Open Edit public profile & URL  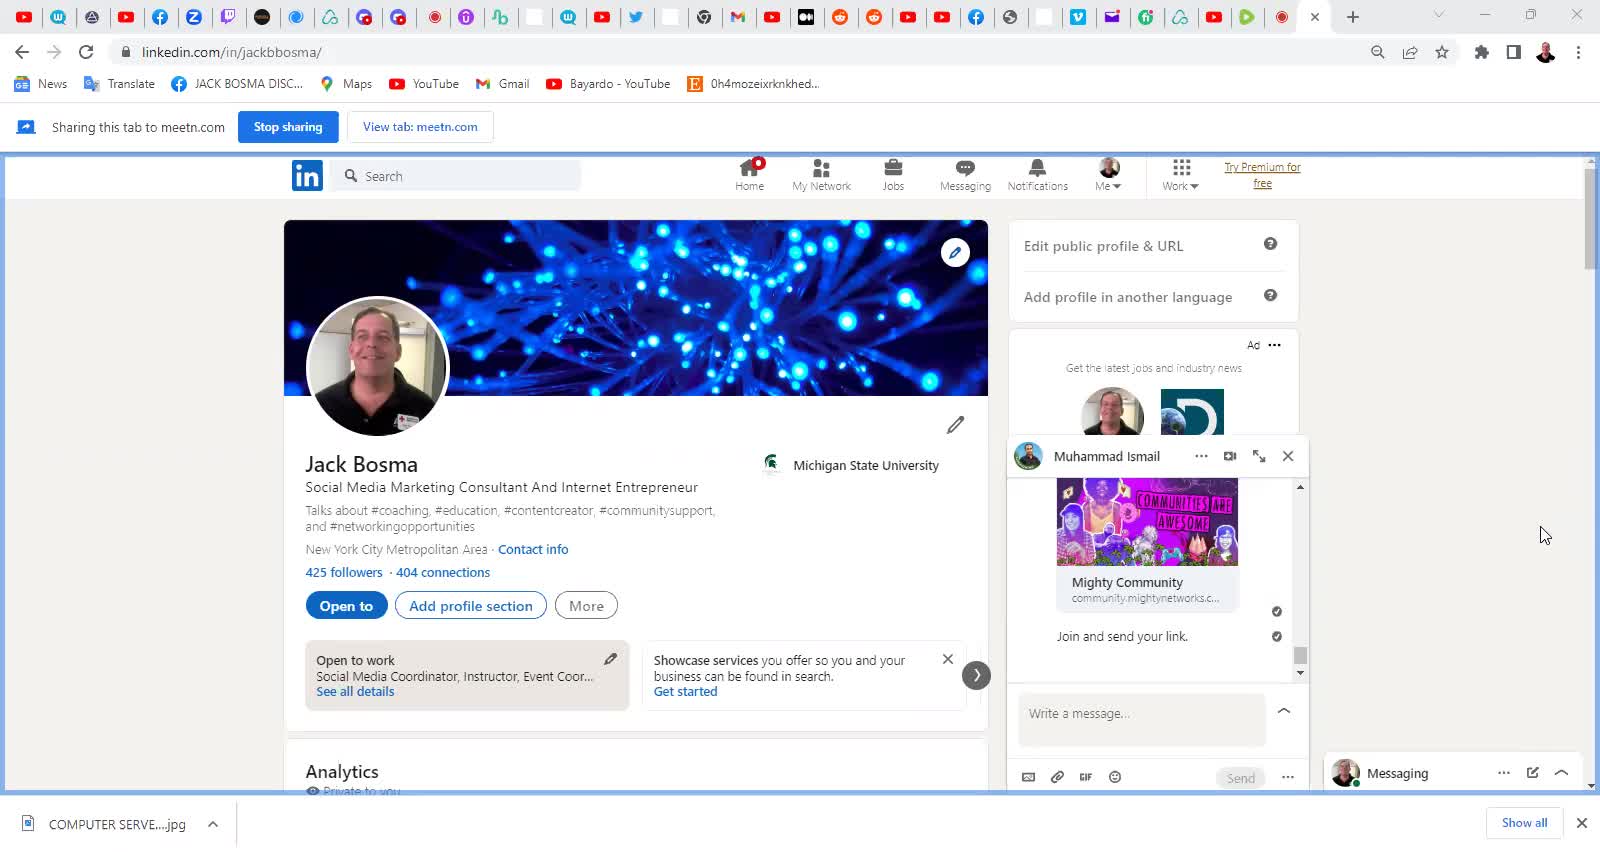1103,246
